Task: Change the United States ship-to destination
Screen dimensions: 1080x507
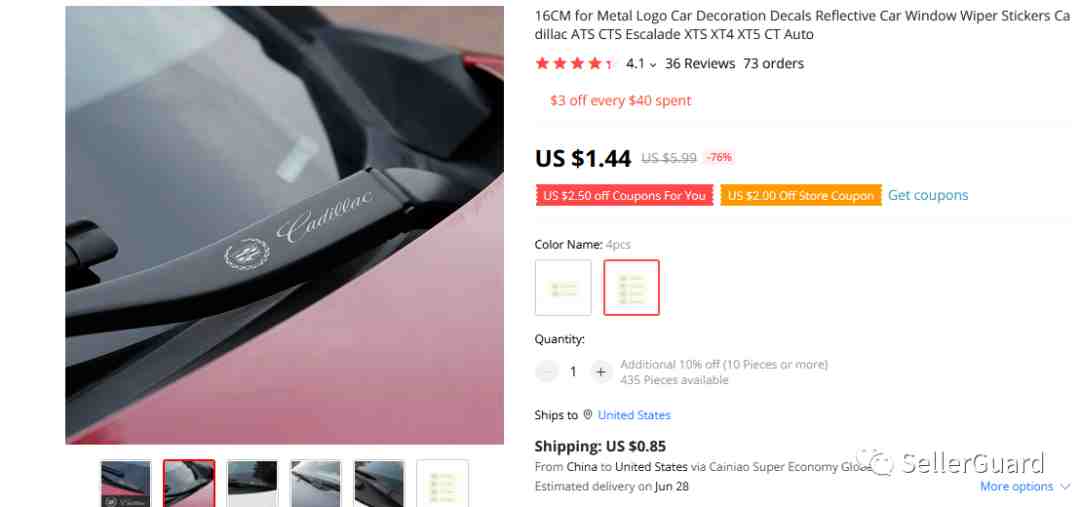Action: click(634, 415)
